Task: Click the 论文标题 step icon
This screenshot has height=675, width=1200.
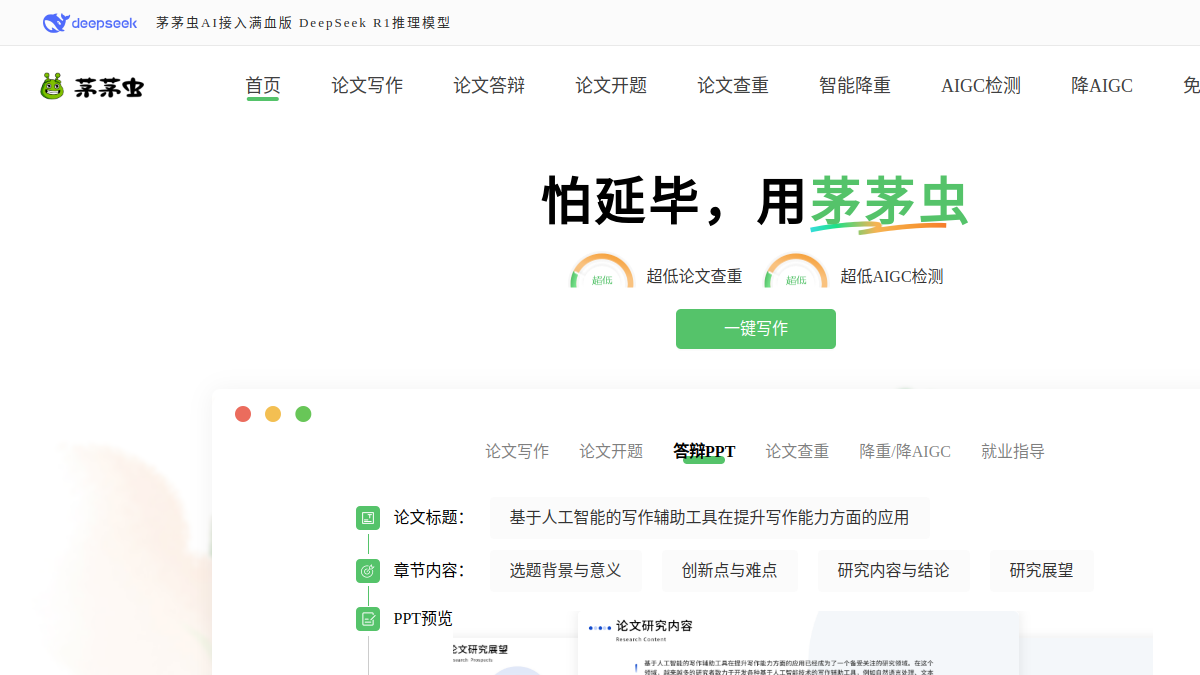Action: (x=368, y=518)
